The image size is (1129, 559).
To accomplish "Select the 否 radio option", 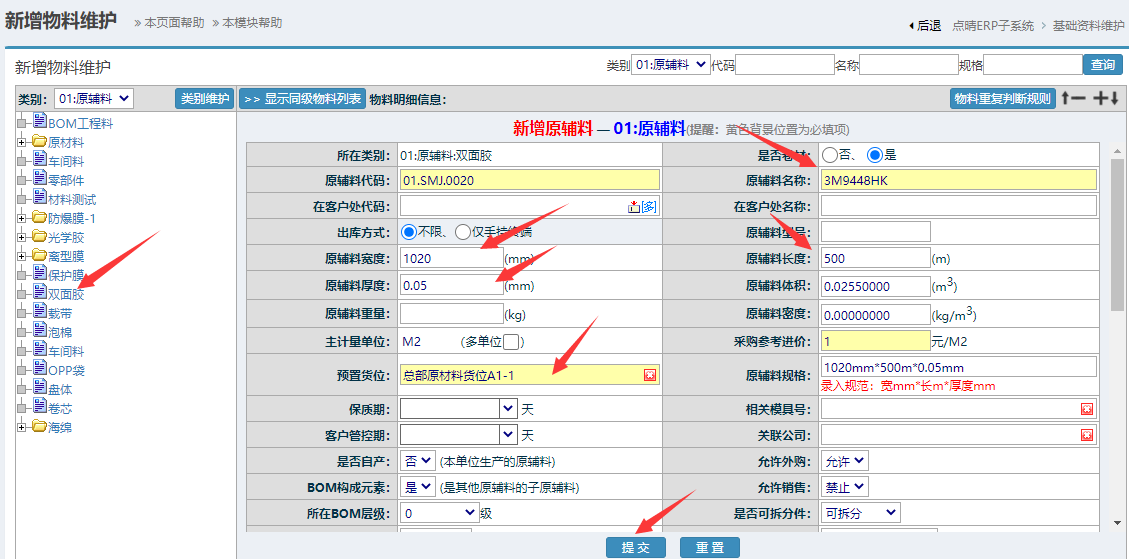I will click(x=830, y=155).
